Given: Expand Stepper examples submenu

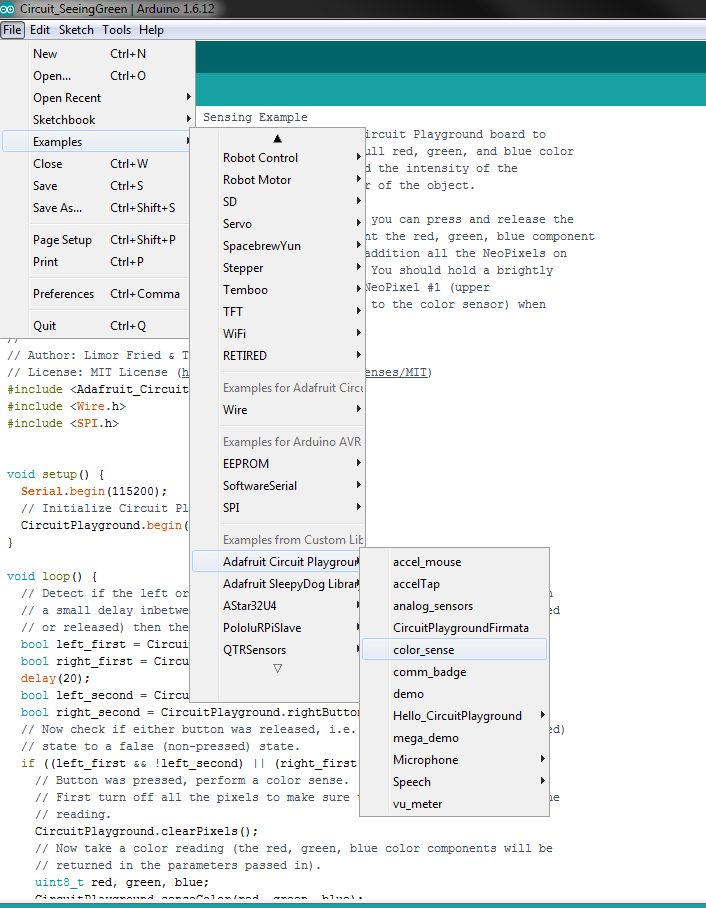Looking at the screenshot, I should coord(277,268).
